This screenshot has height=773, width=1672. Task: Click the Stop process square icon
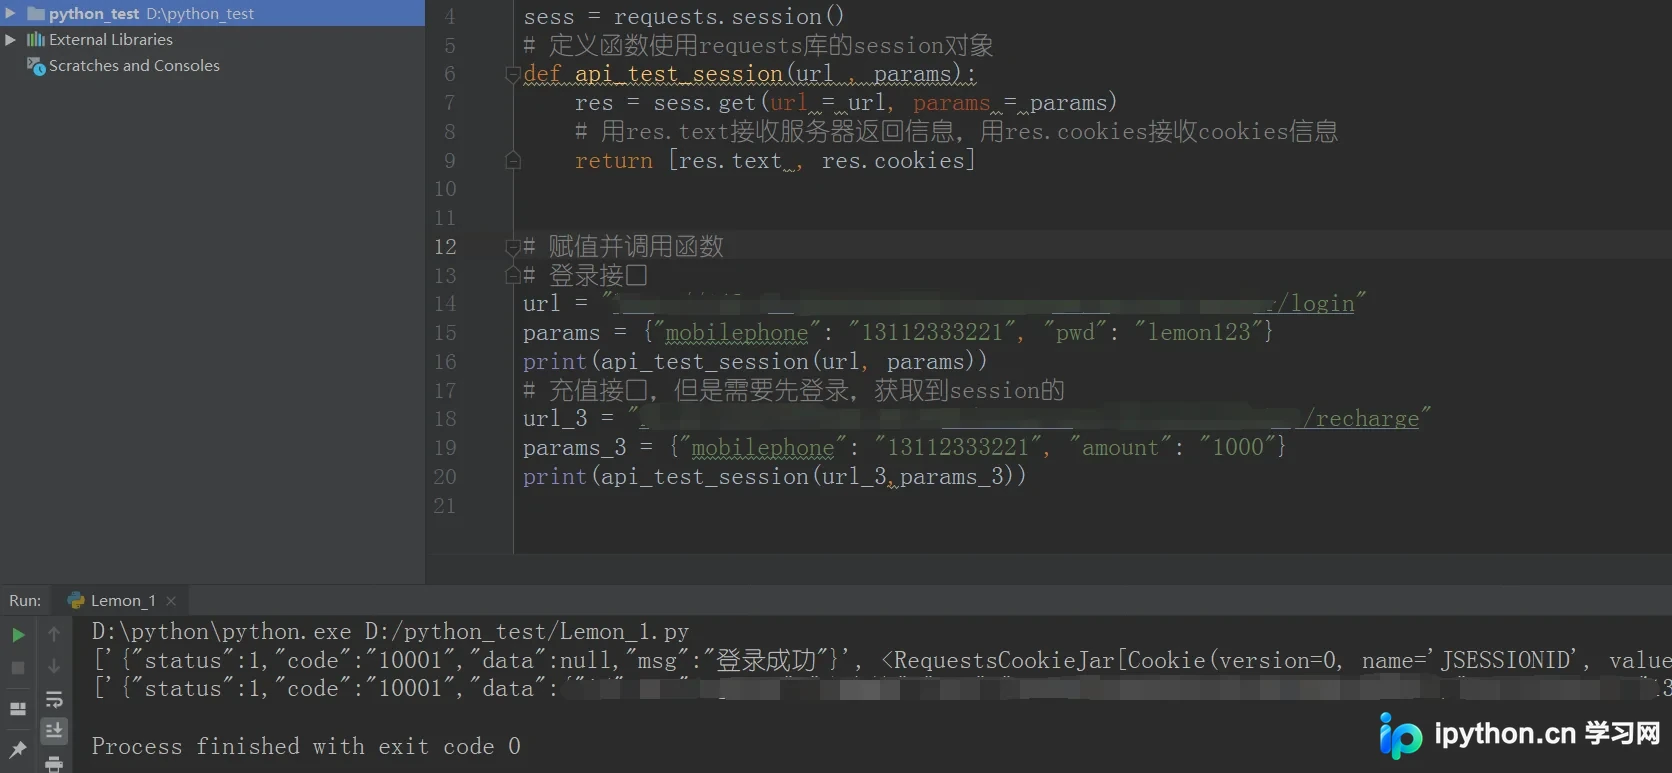click(x=18, y=667)
